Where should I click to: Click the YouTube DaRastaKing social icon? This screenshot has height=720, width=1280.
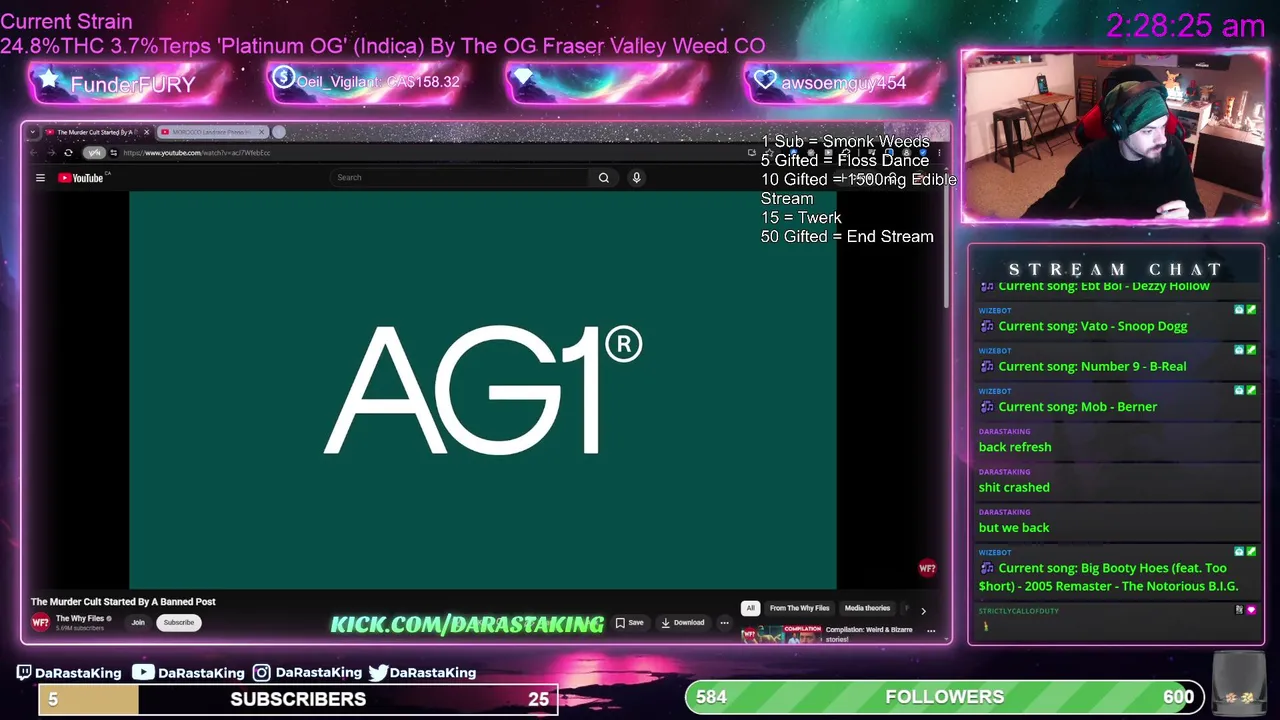(143, 673)
